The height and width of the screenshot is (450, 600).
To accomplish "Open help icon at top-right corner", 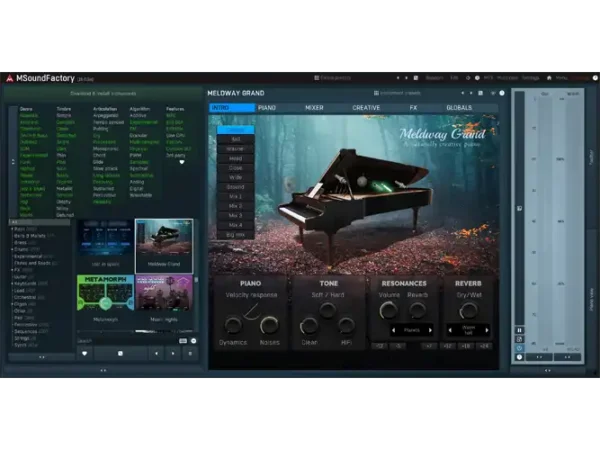I will [595, 78].
